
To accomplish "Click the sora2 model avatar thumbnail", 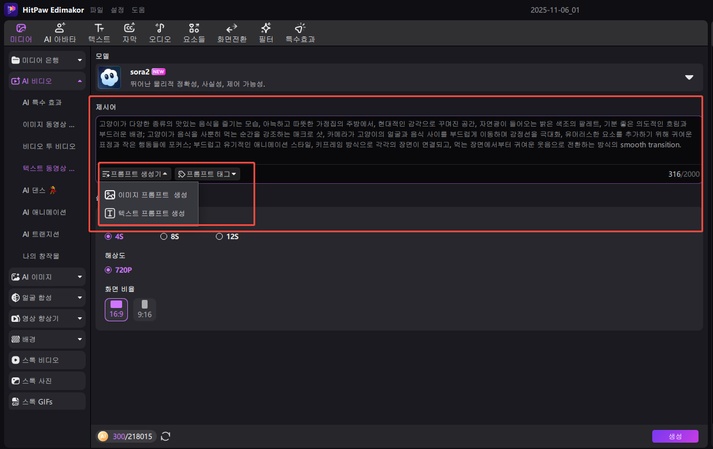I will (110, 78).
